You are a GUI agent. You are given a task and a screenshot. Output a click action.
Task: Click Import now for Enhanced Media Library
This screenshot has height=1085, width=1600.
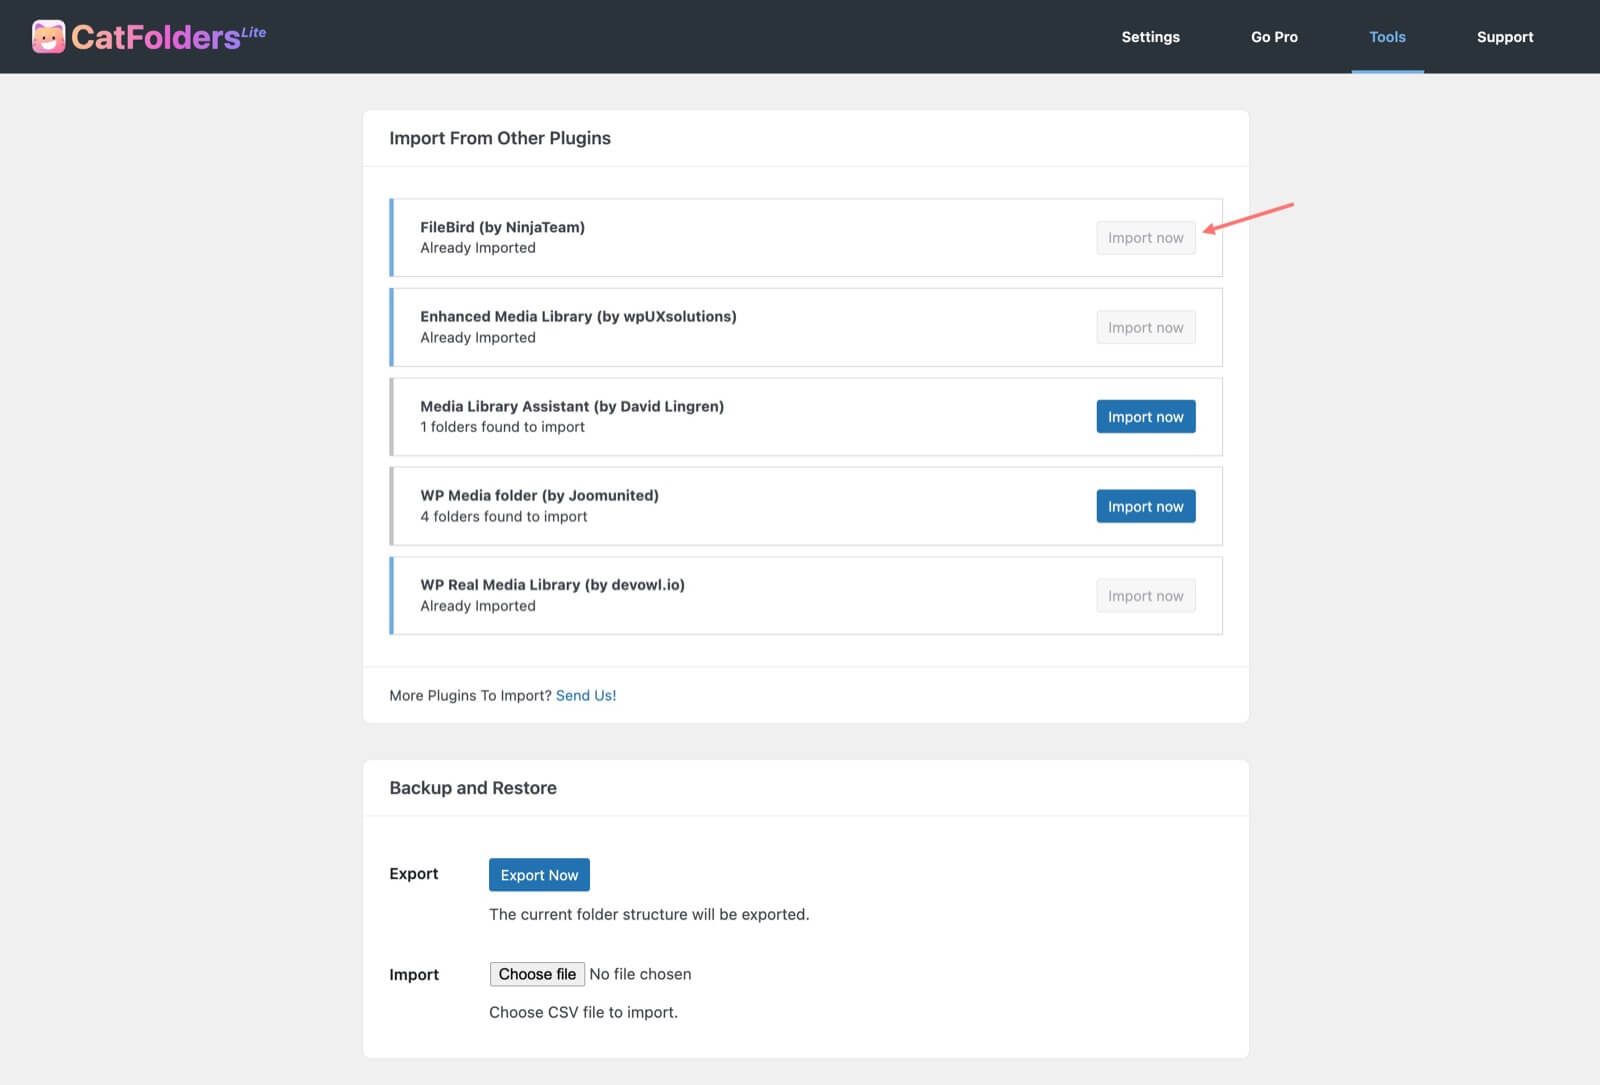1145,327
